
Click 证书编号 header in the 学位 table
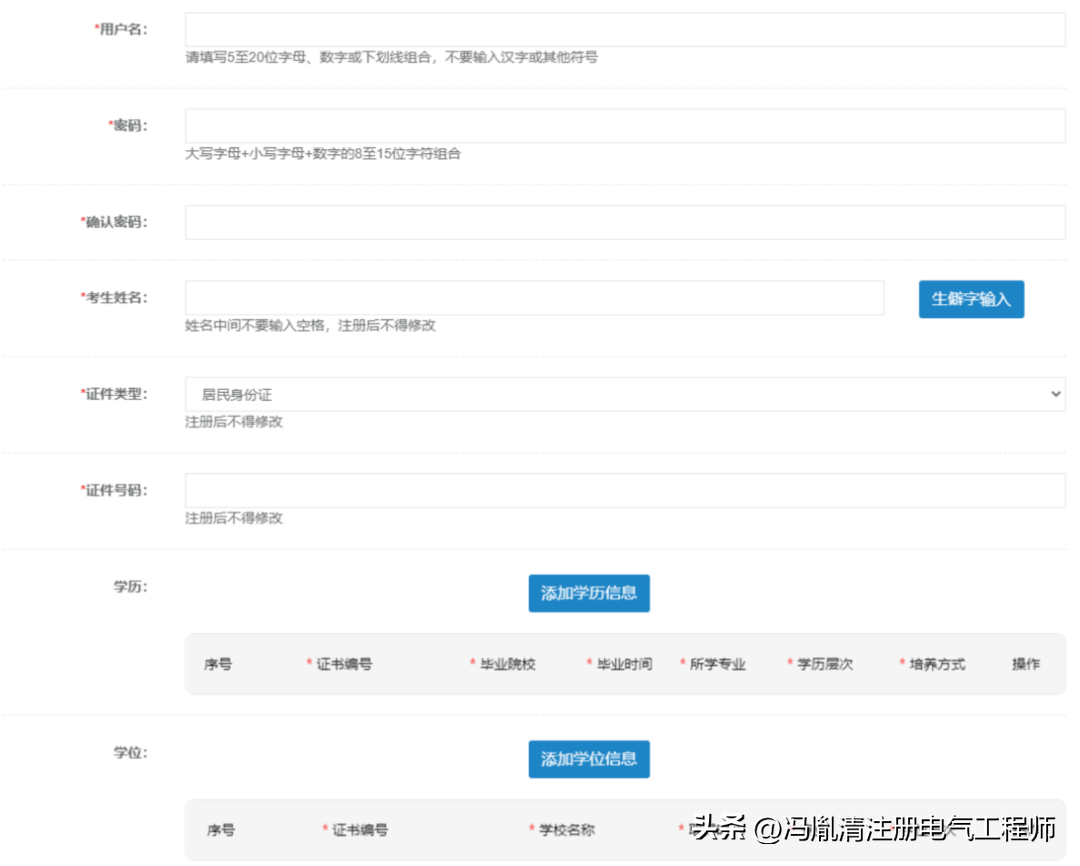click(360, 830)
